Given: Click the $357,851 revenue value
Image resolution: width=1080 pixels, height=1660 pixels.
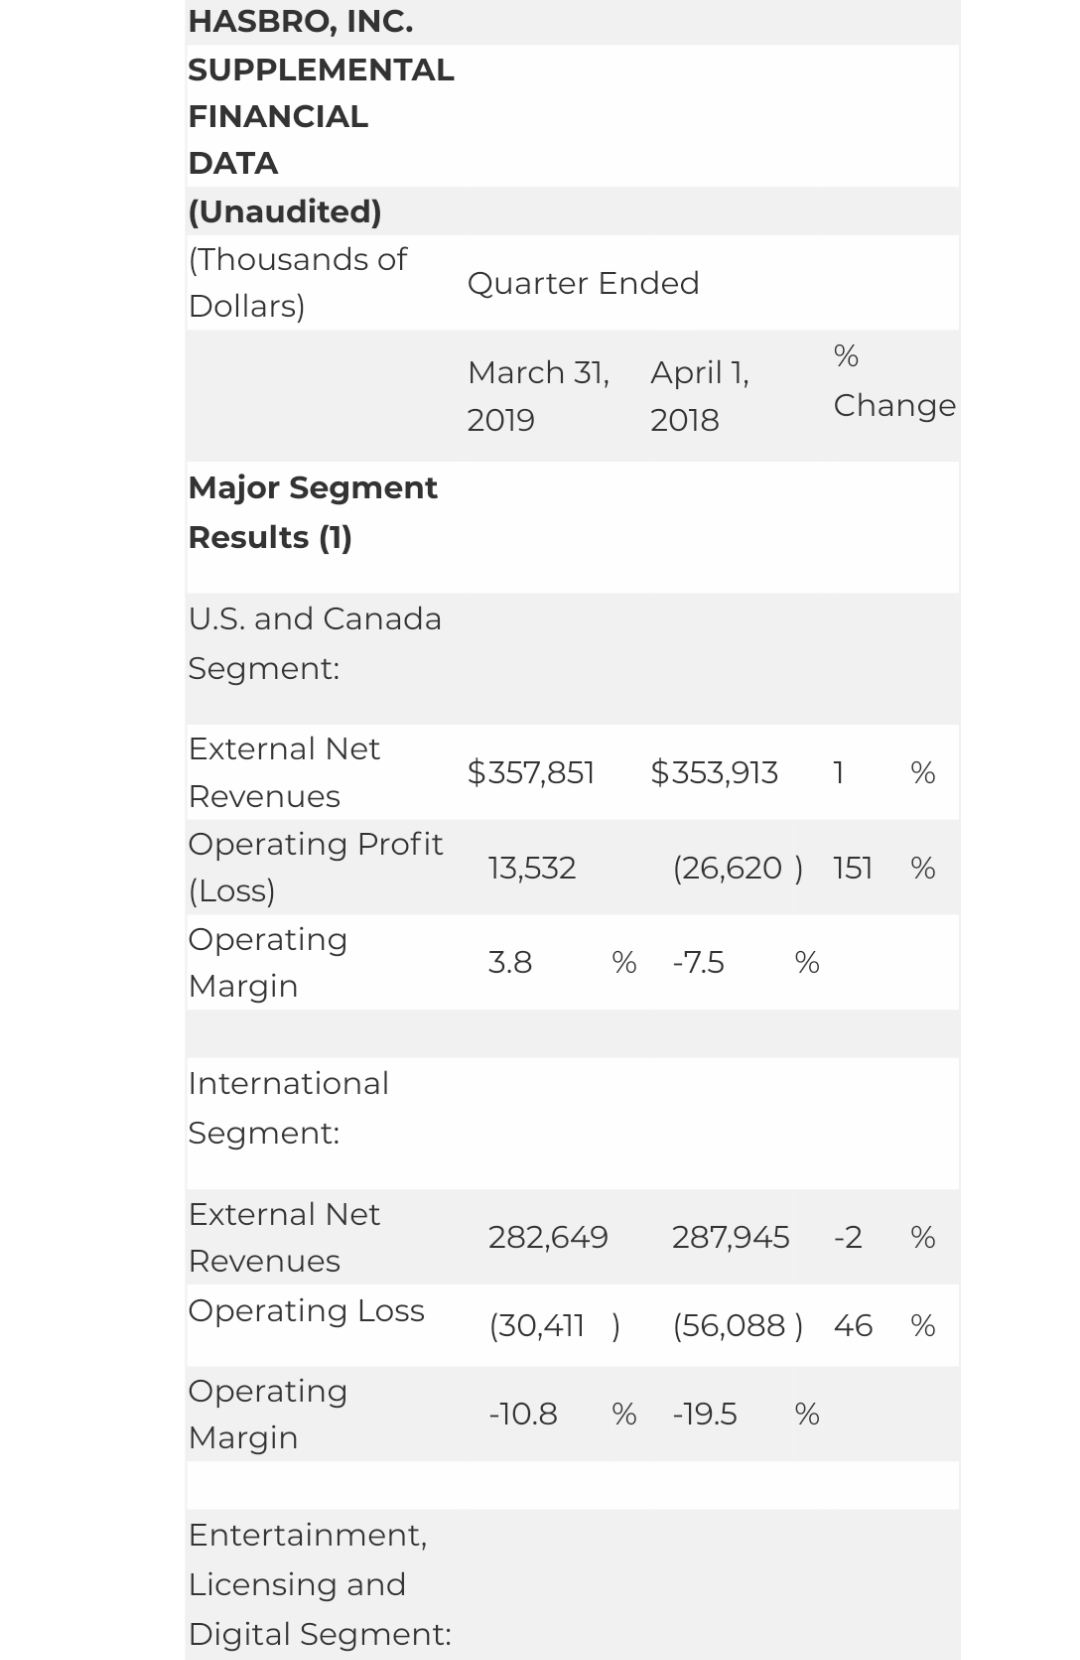Looking at the screenshot, I should click(x=531, y=772).
